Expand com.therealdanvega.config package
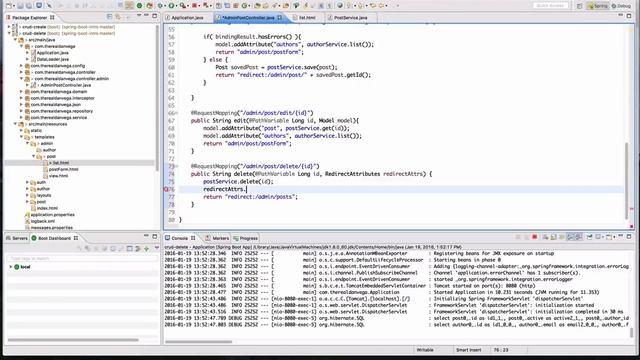The height and width of the screenshot is (360, 640). (x=21, y=66)
